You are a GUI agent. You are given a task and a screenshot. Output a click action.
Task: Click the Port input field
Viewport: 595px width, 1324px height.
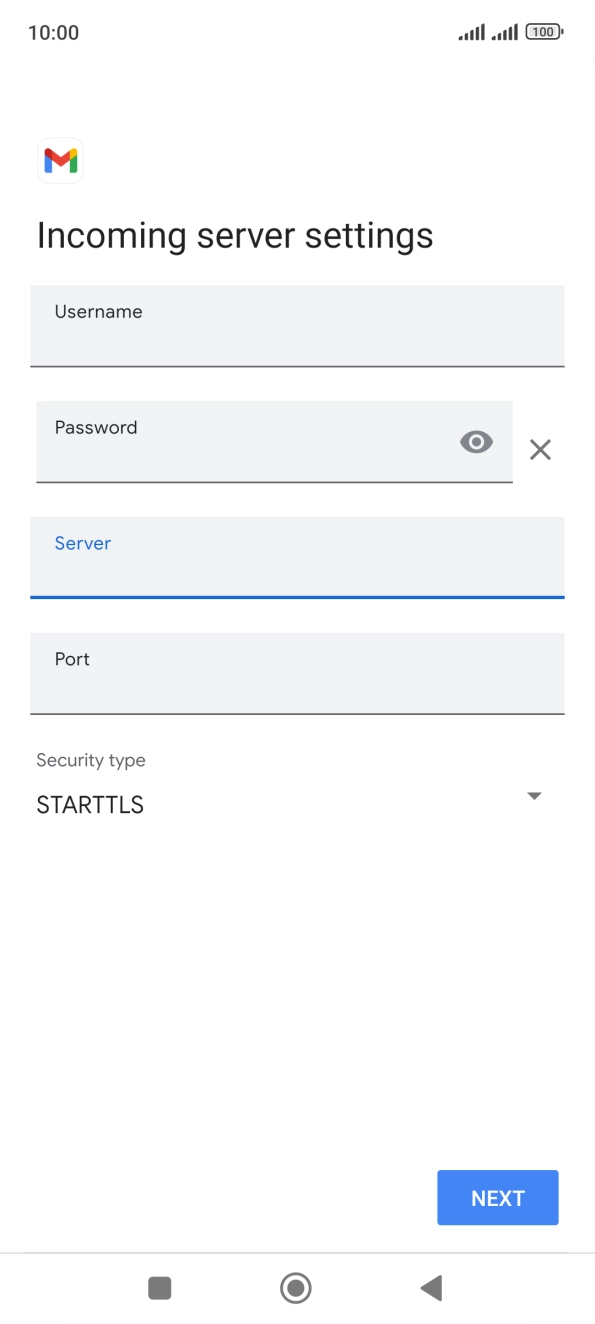point(297,674)
